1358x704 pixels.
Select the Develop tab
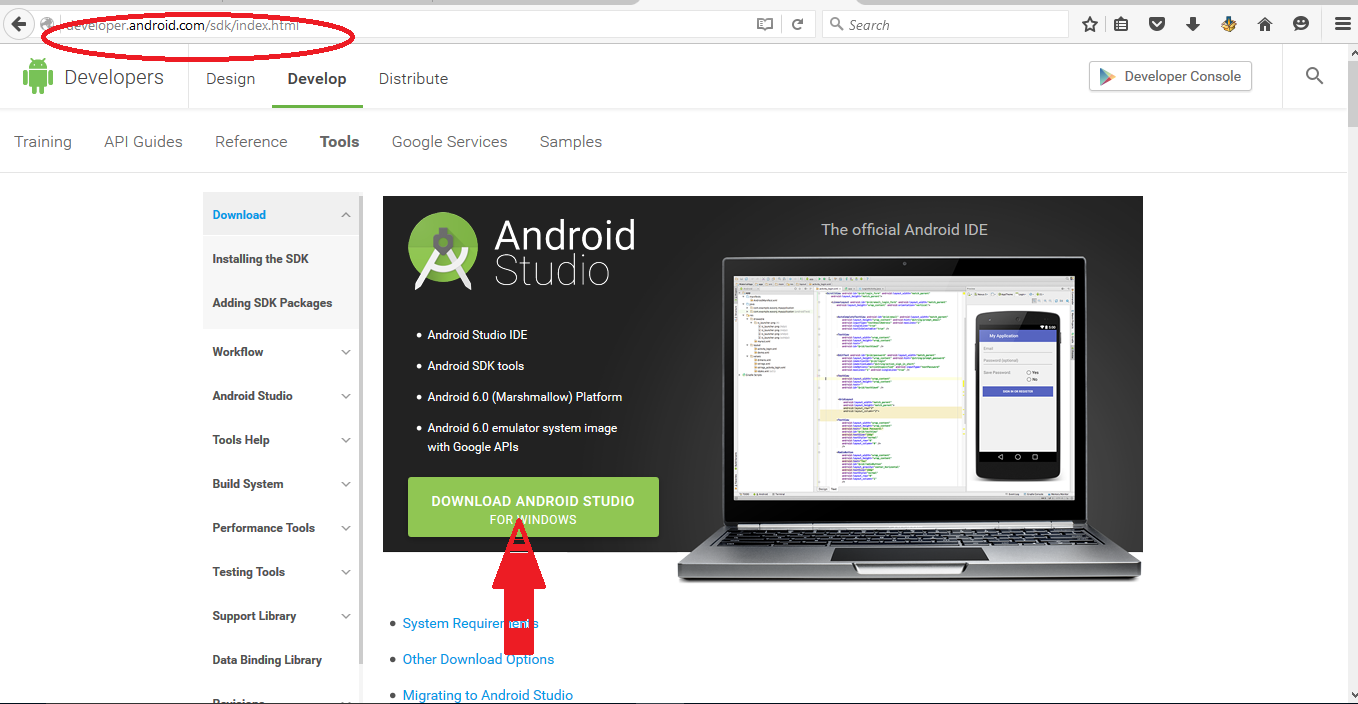[x=317, y=79]
